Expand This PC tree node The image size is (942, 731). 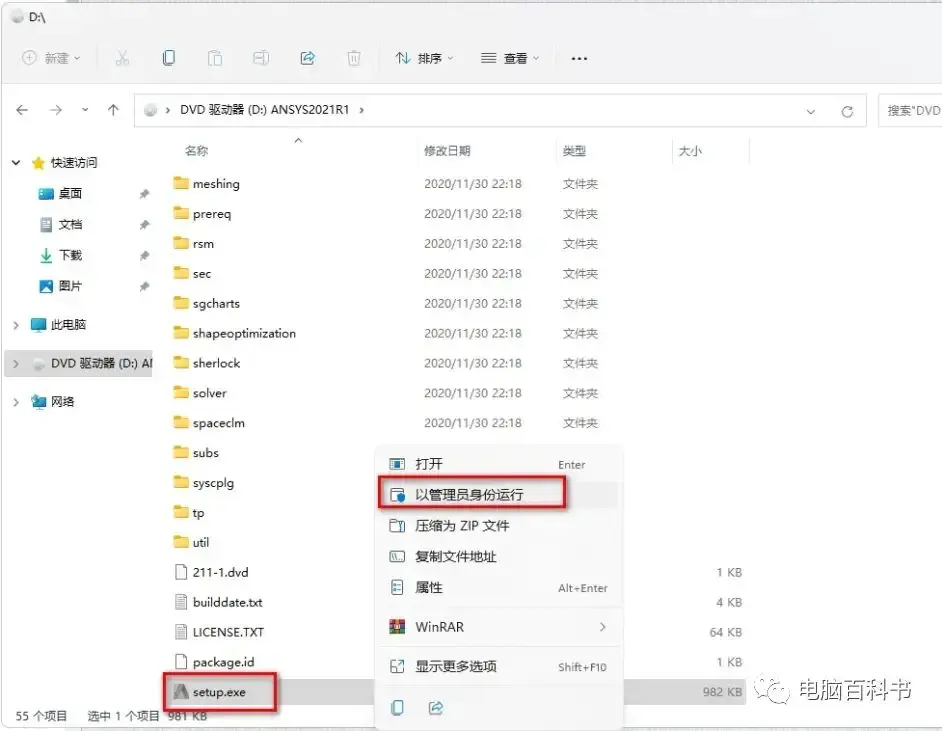click(x=16, y=325)
